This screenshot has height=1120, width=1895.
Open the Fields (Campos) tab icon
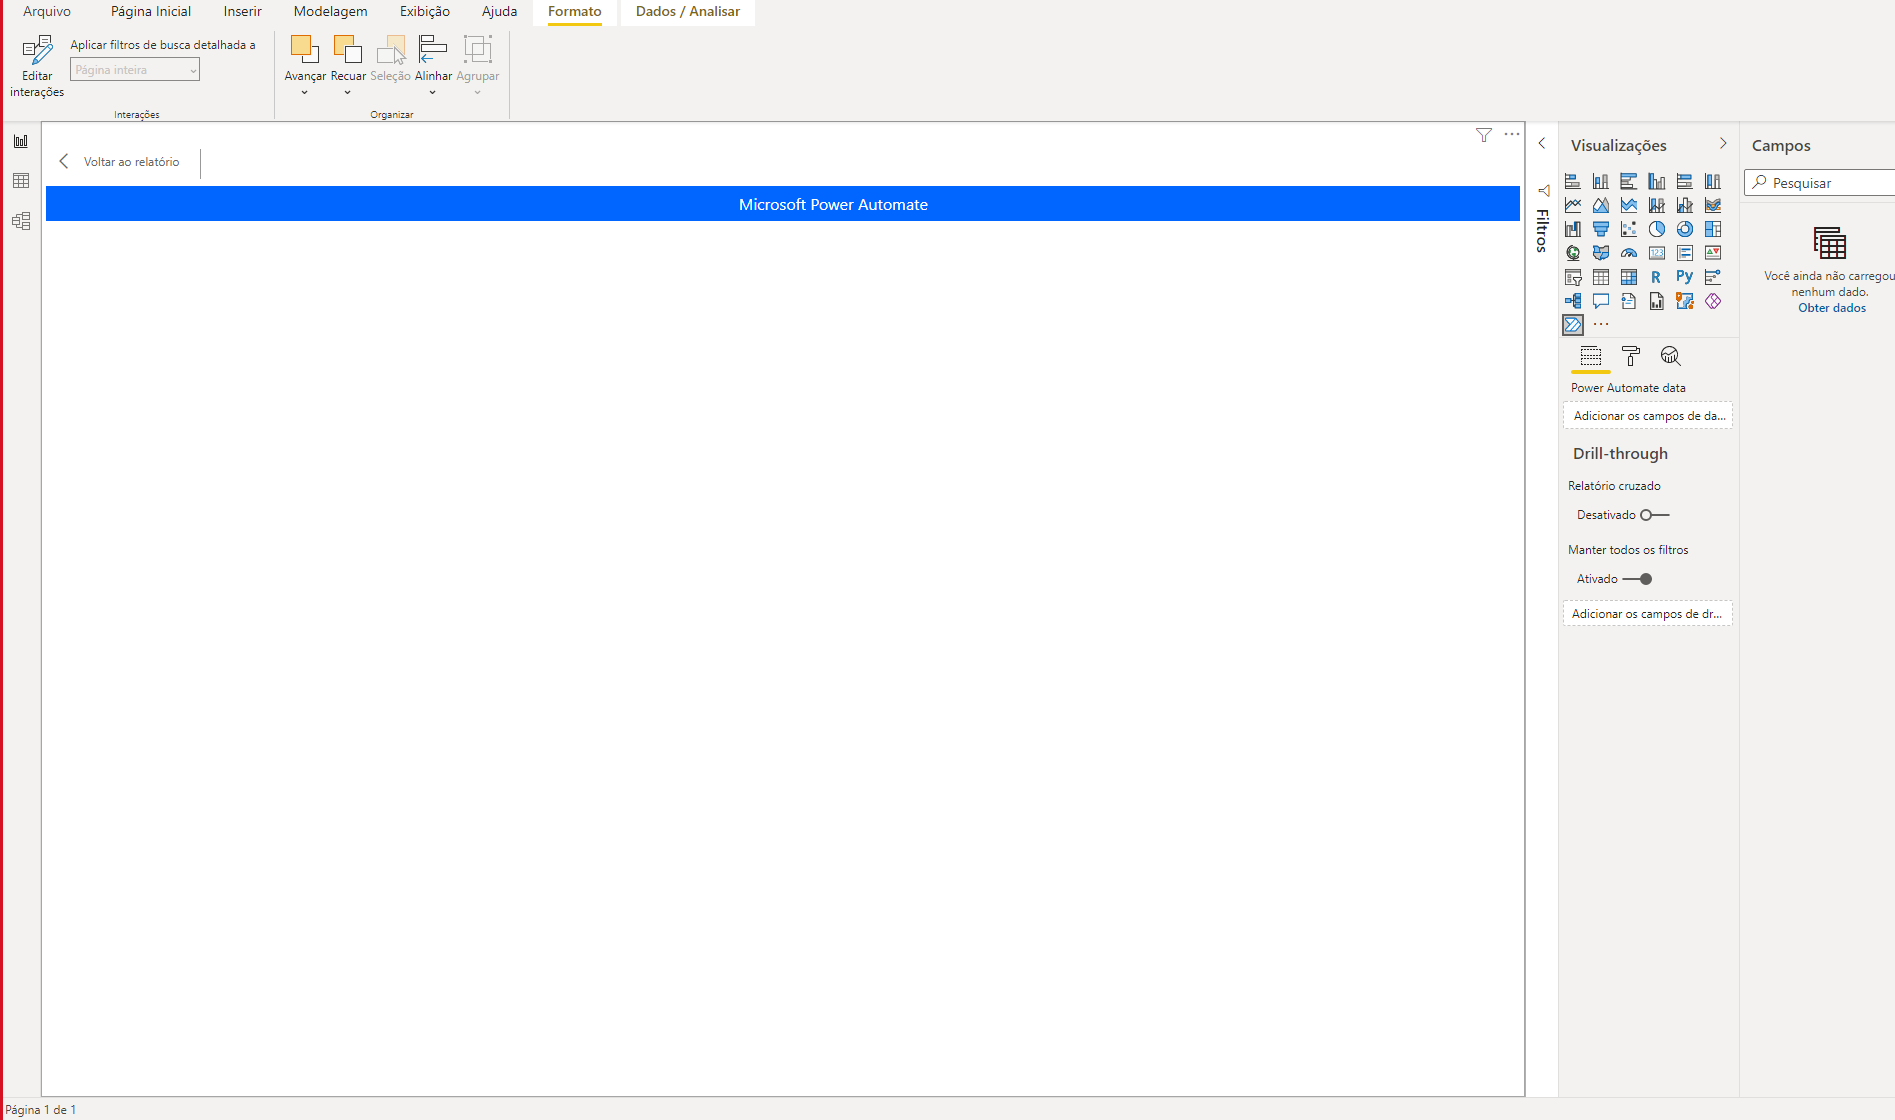coord(1591,356)
